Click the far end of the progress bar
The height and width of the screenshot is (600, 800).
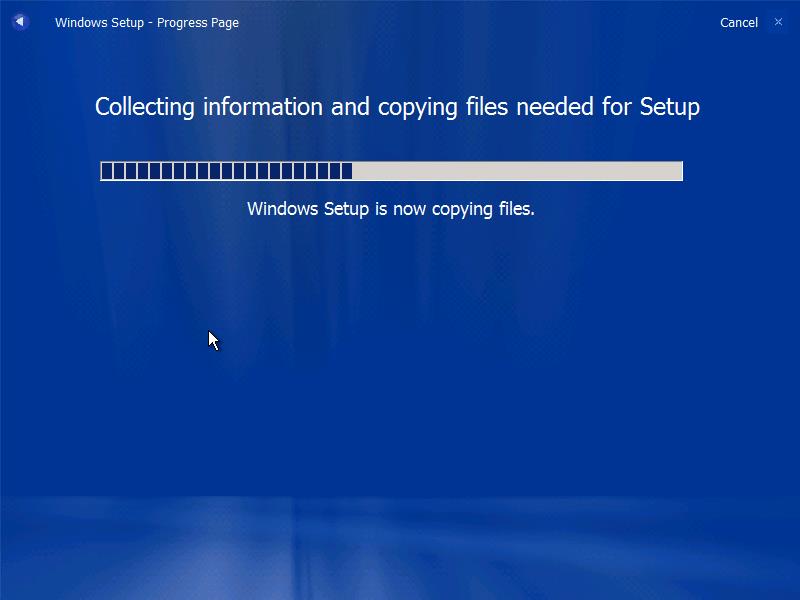[677, 171]
